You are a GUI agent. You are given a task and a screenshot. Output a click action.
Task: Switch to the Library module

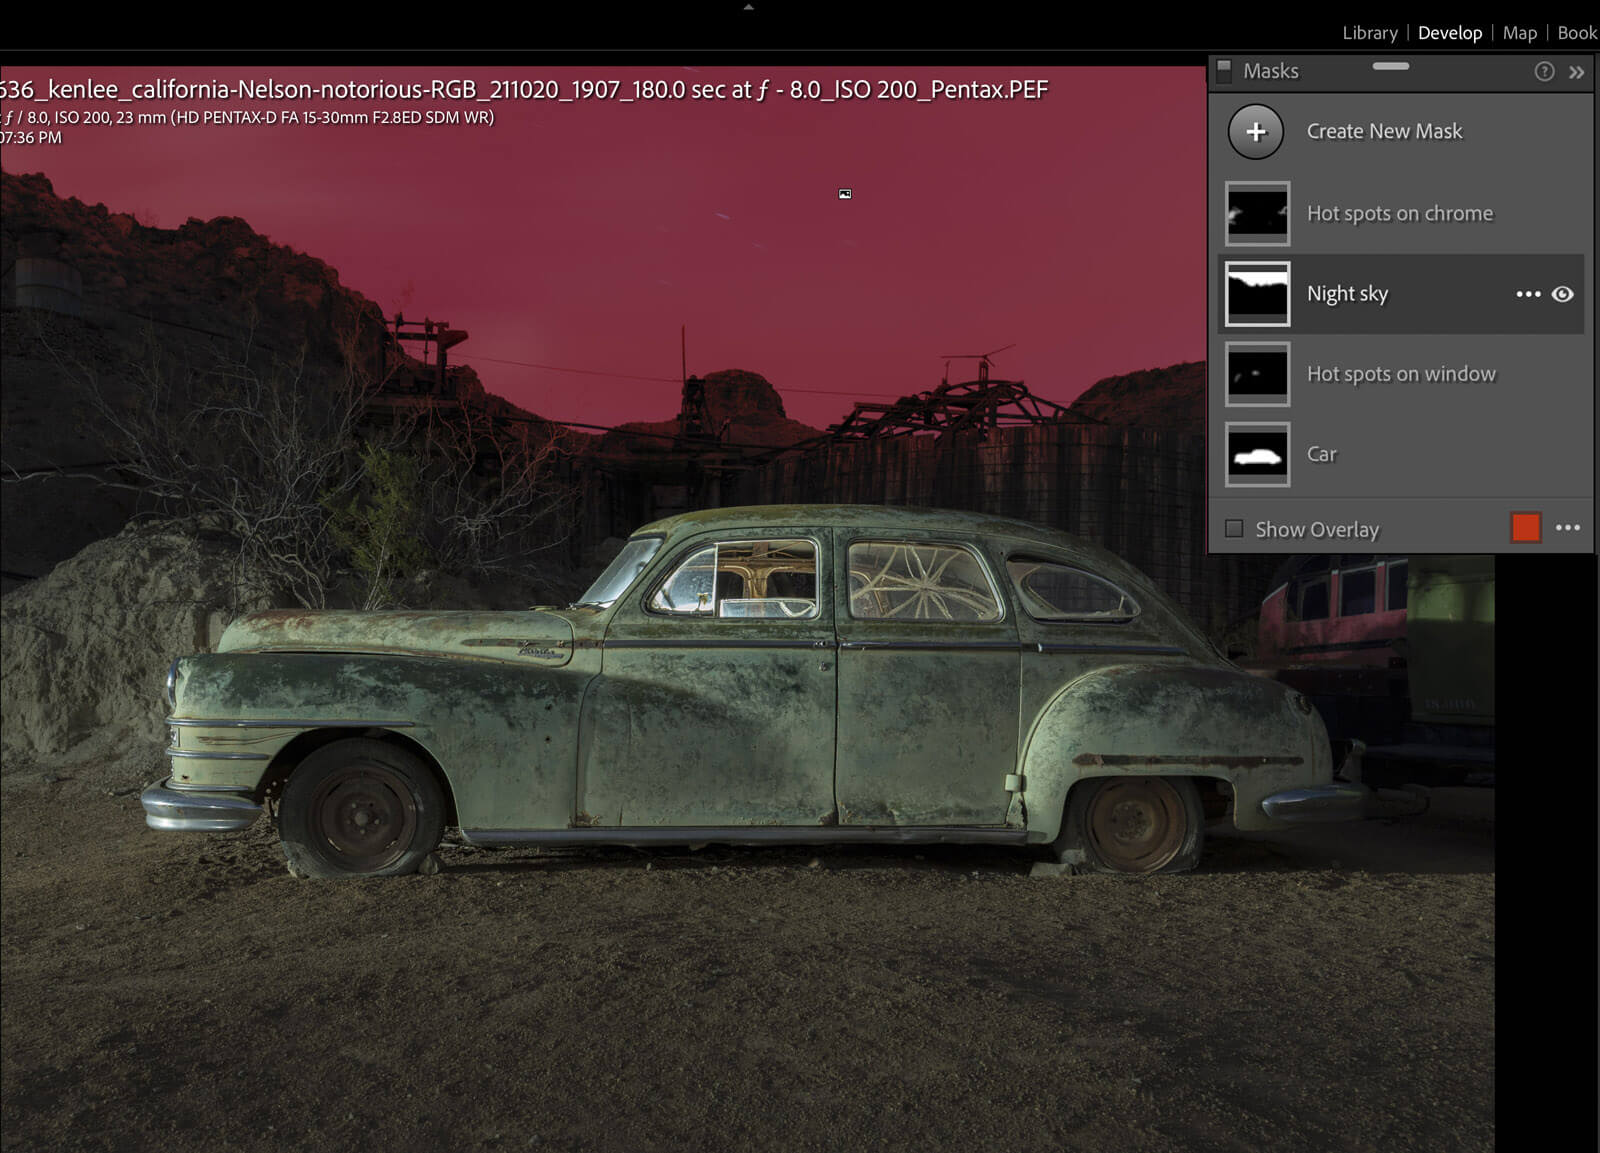(x=1369, y=33)
